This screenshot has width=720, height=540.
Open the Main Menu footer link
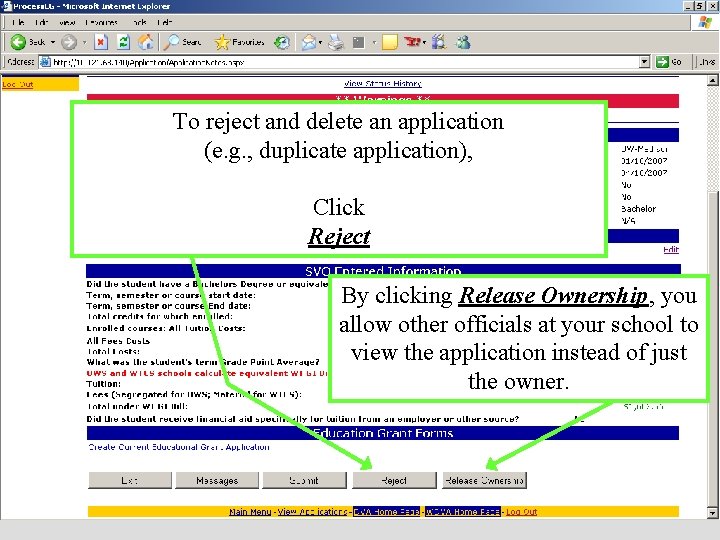[250, 512]
